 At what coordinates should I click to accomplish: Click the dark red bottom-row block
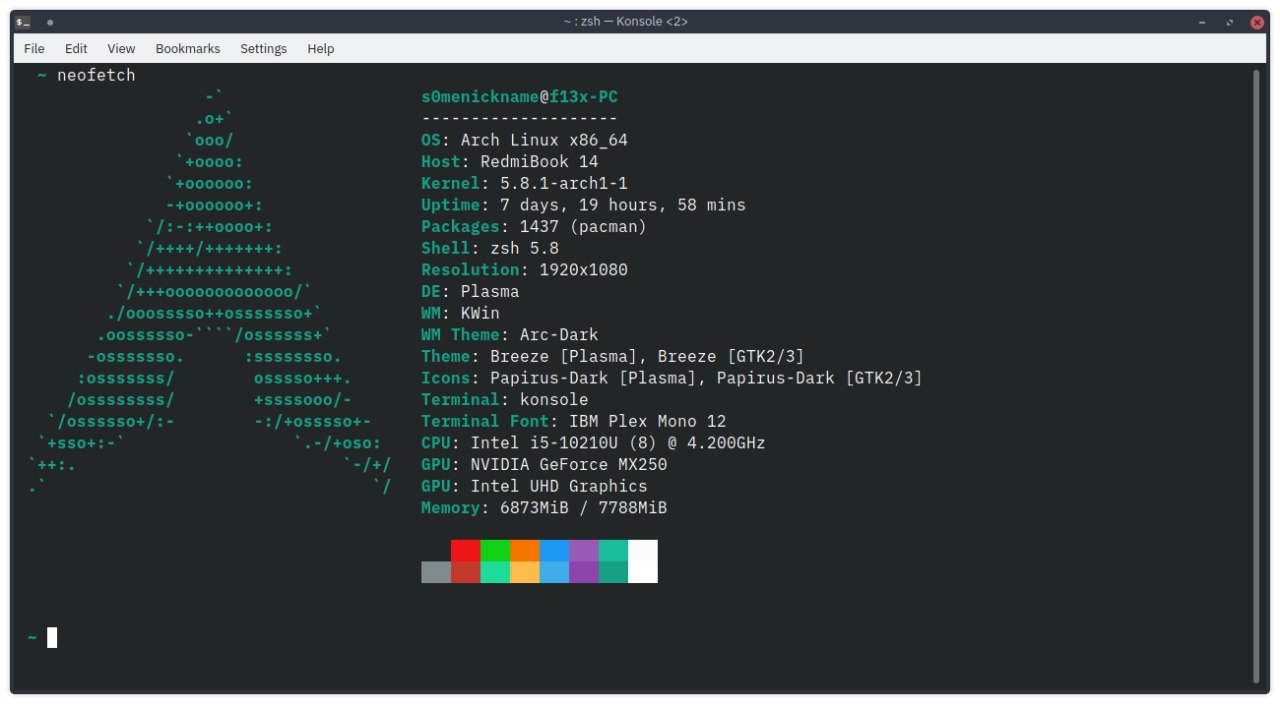click(465, 572)
